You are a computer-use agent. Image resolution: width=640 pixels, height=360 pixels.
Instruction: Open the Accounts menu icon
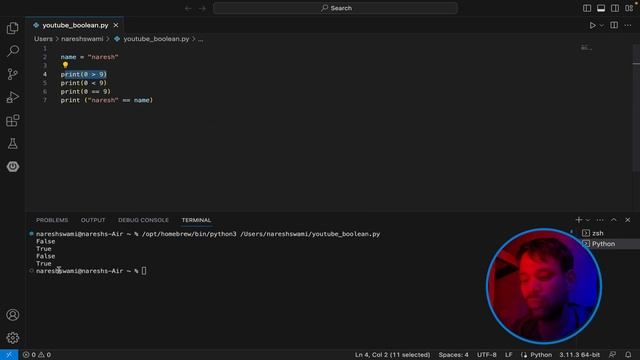click(13, 315)
